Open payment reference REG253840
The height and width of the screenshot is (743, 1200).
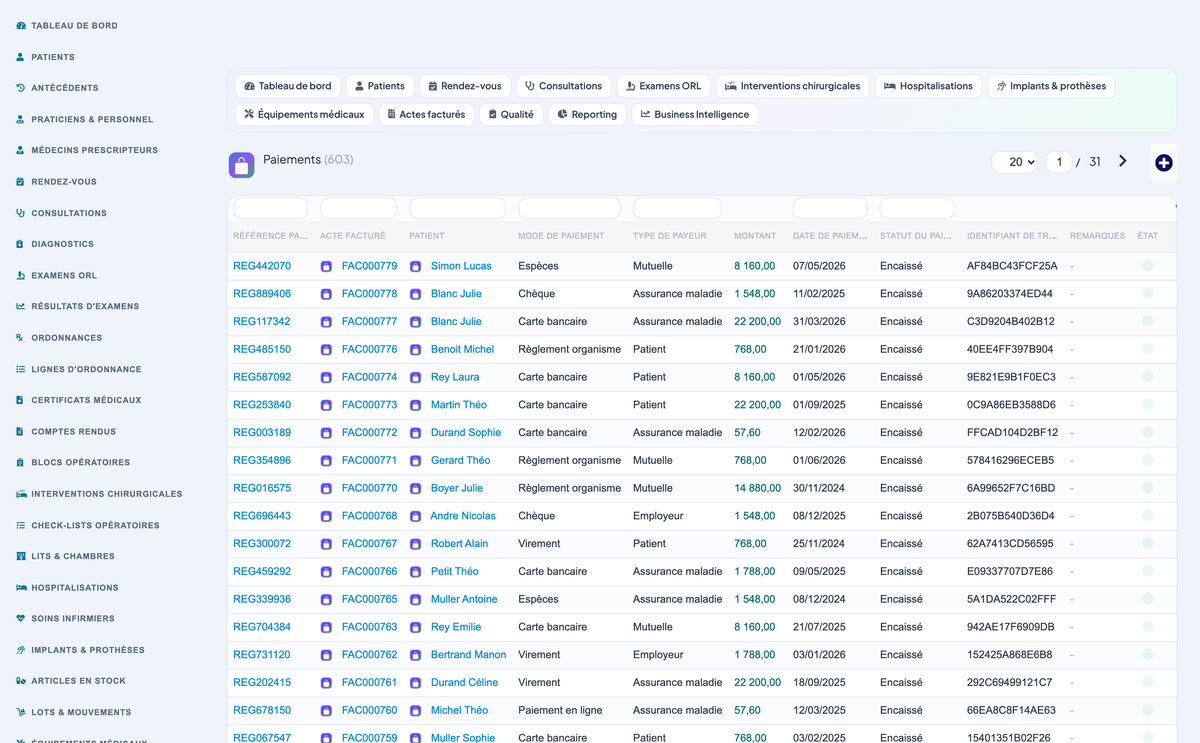pyautogui.click(x=262, y=405)
